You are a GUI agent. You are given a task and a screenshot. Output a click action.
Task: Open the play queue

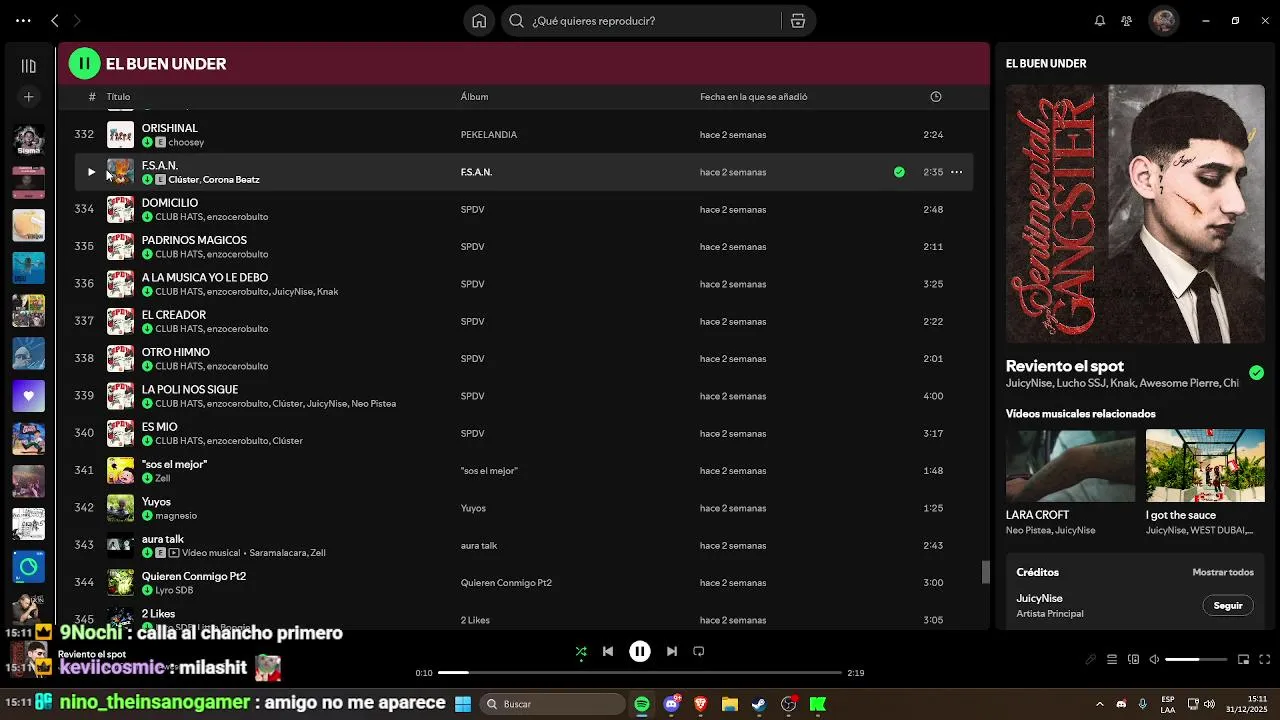pos(1112,660)
